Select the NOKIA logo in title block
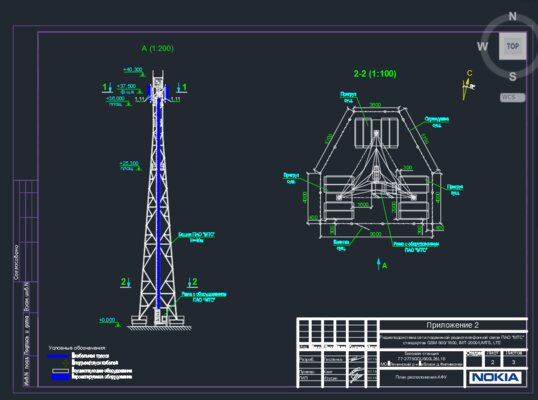 [x=495, y=377]
